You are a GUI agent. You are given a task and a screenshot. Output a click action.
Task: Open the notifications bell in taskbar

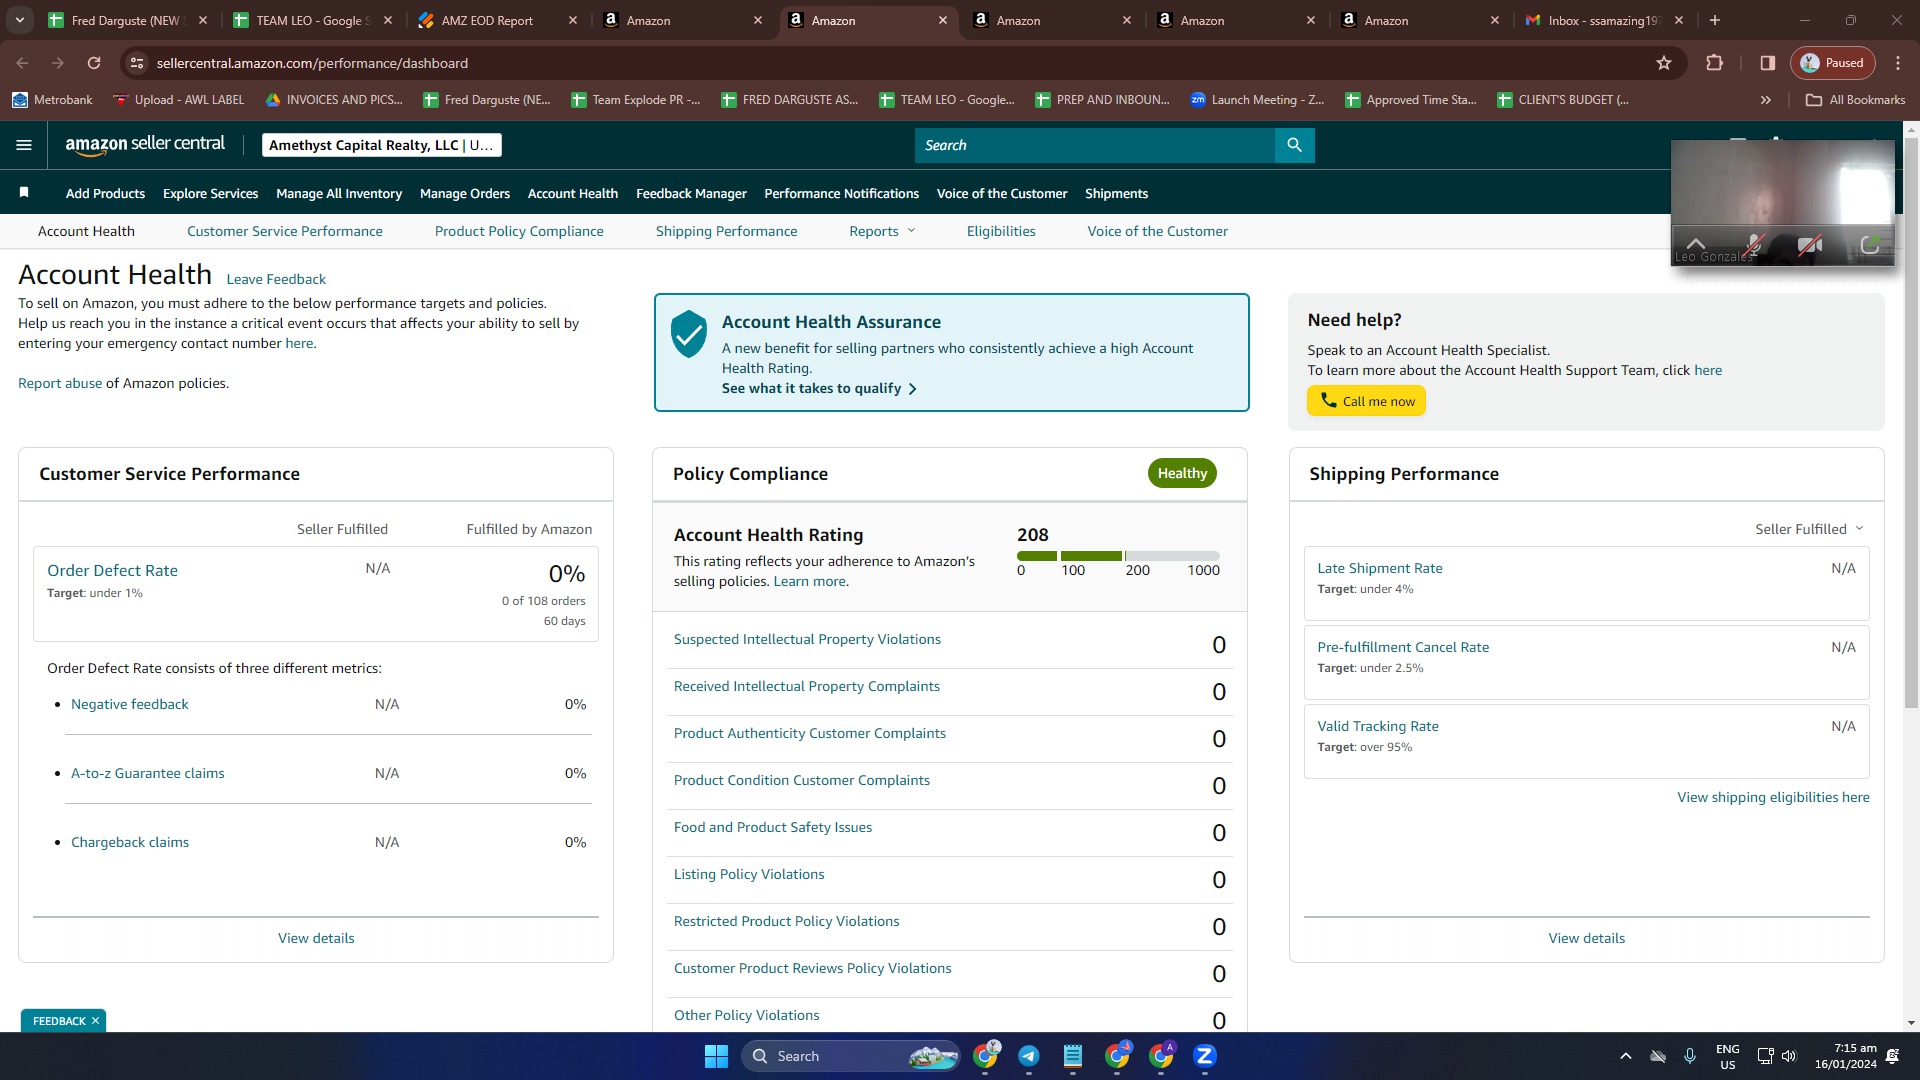1892,1056
